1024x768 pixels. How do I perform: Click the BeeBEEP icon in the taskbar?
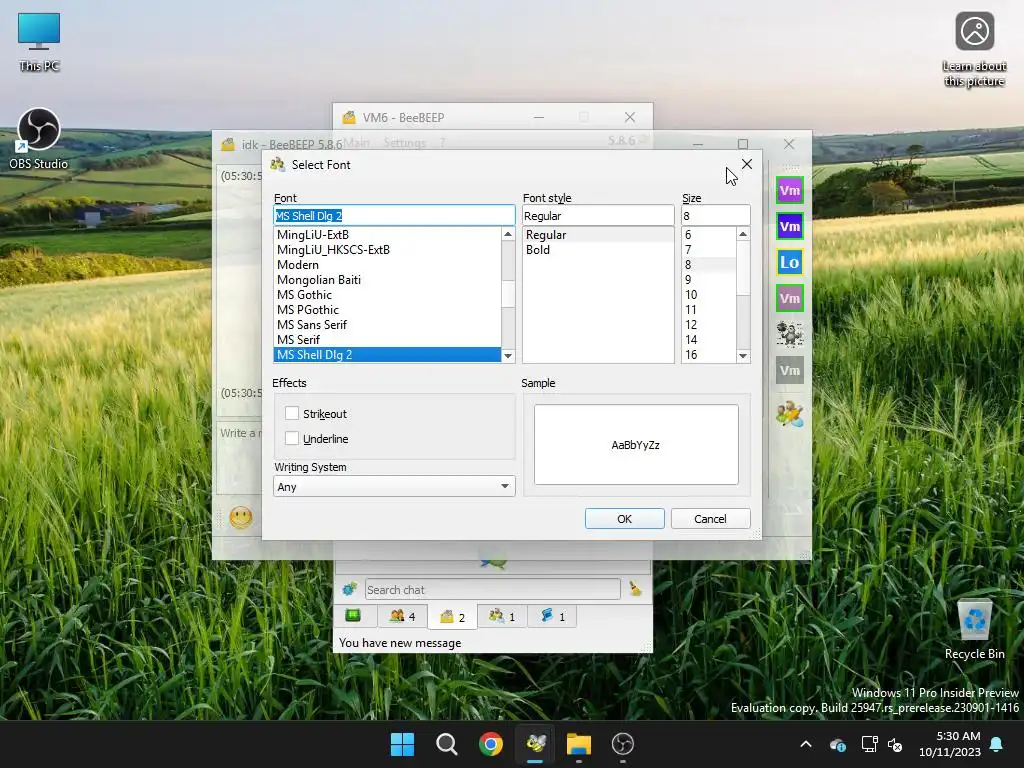(536, 744)
